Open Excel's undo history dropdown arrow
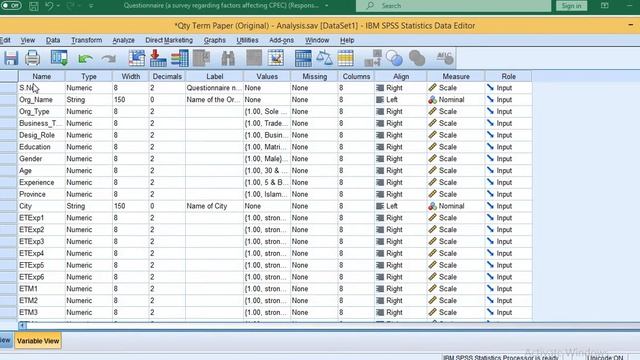The width and height of the screenshot is (640, 360). click(x=58, y=6)
